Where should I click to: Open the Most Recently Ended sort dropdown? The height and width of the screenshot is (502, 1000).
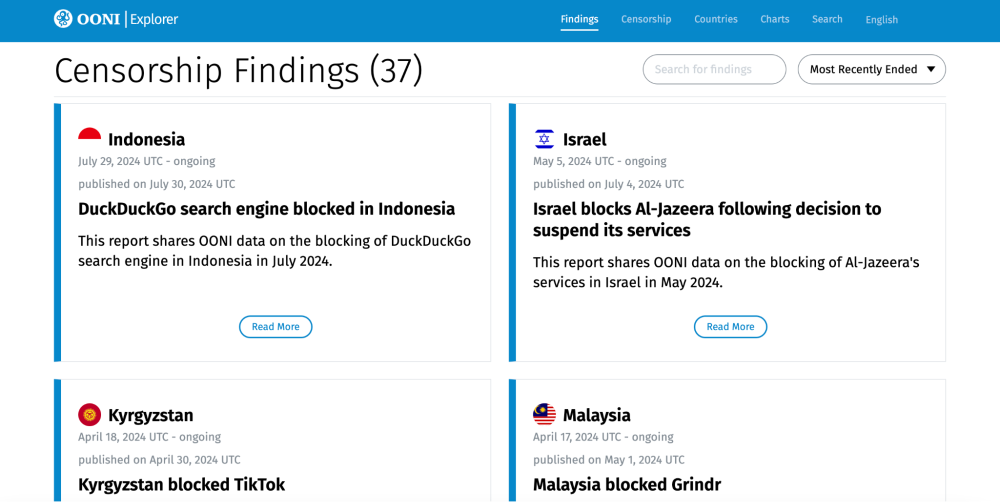click(871, 69)
